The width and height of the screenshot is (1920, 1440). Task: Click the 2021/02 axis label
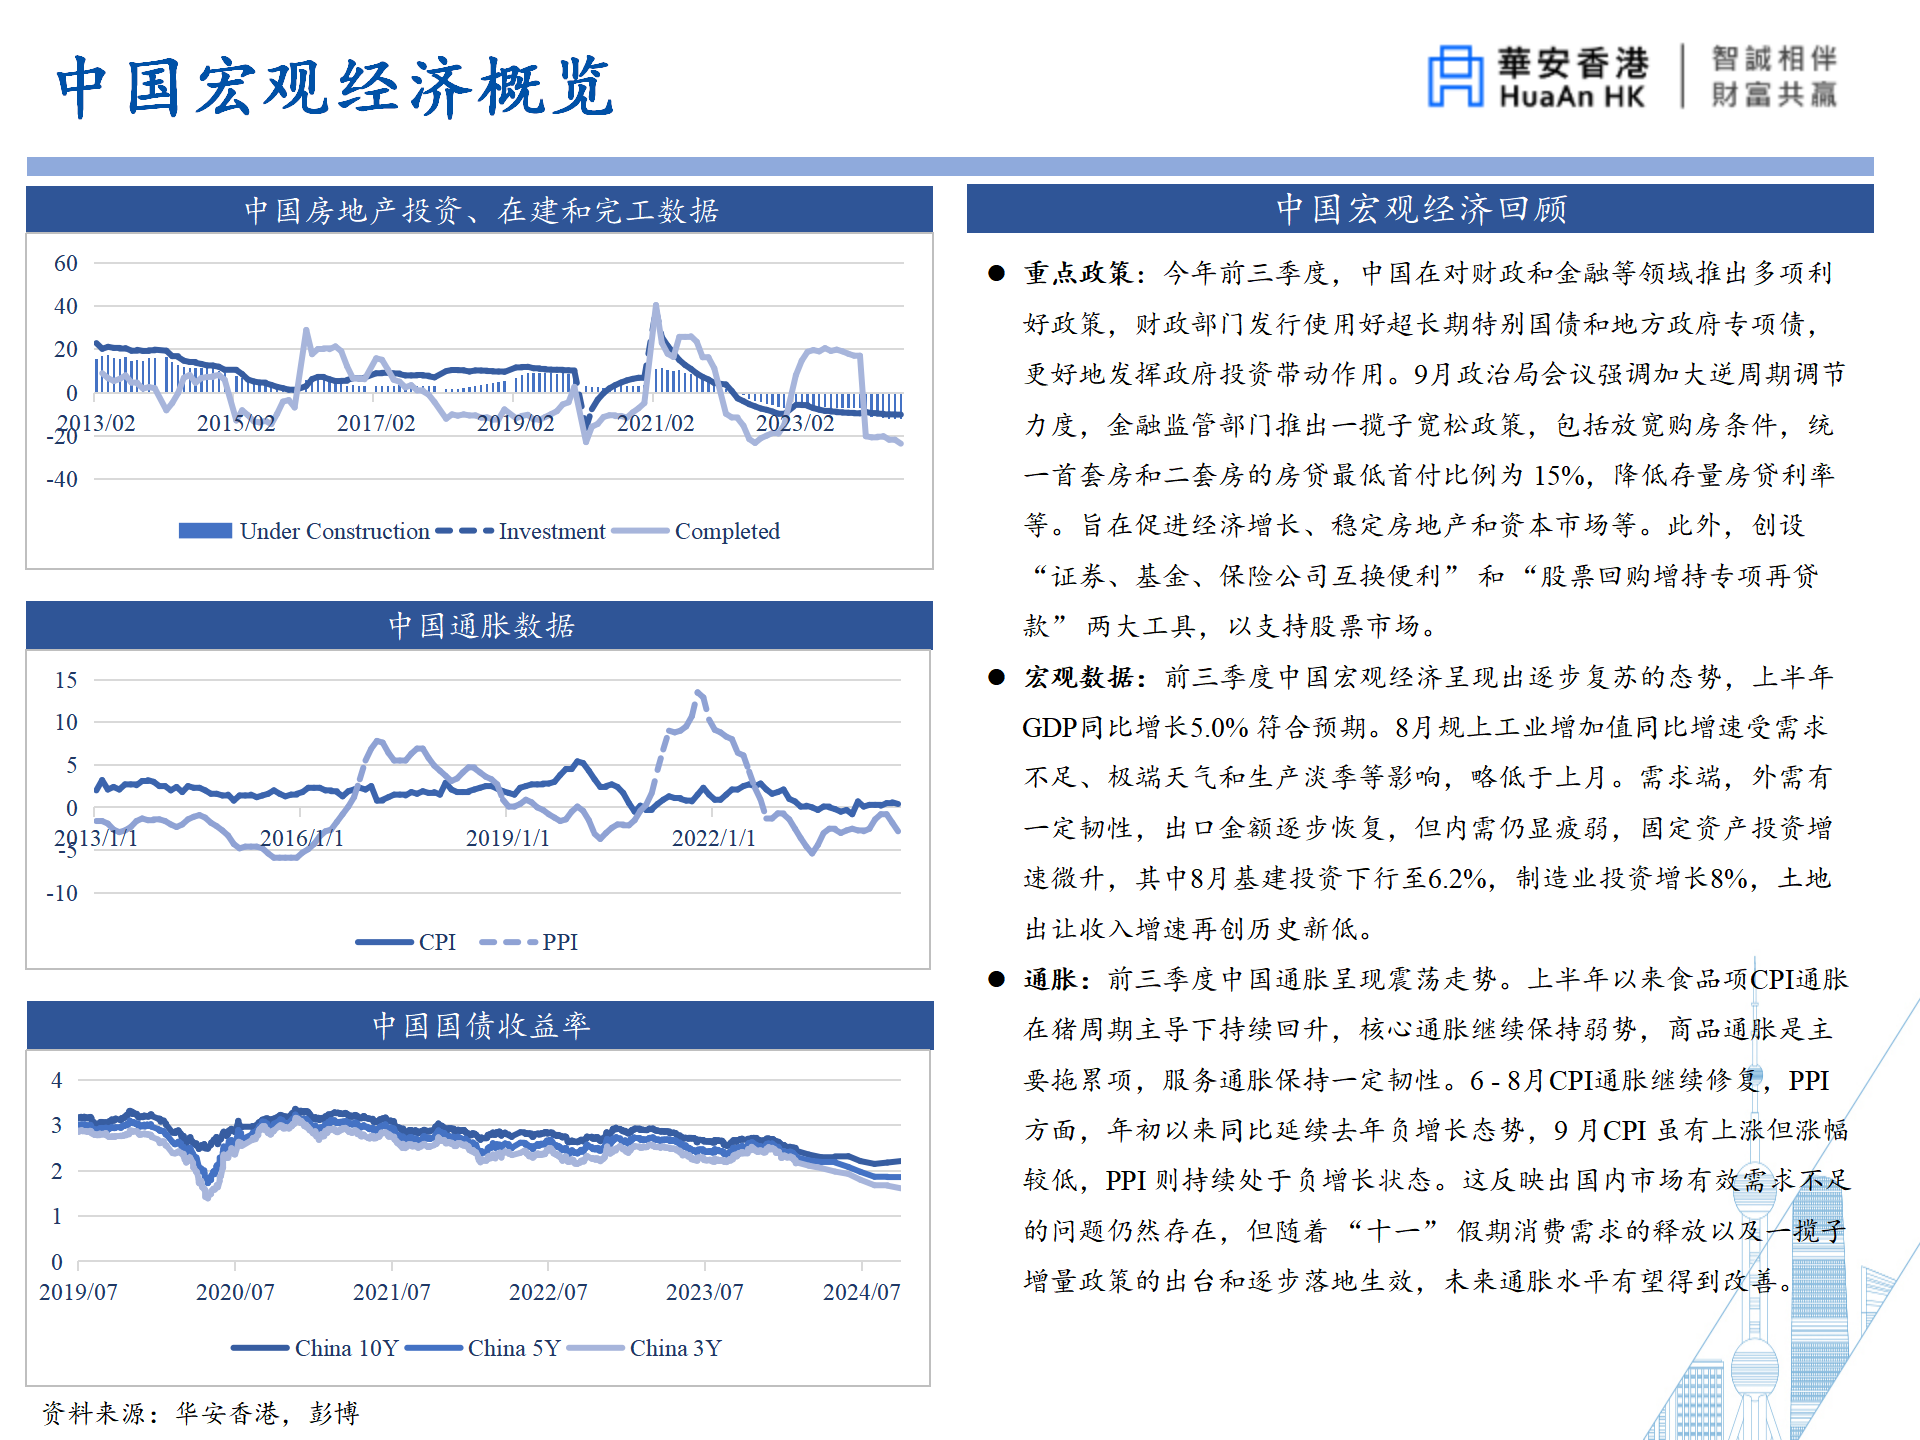pyautogui.click(x=655, y=423)
